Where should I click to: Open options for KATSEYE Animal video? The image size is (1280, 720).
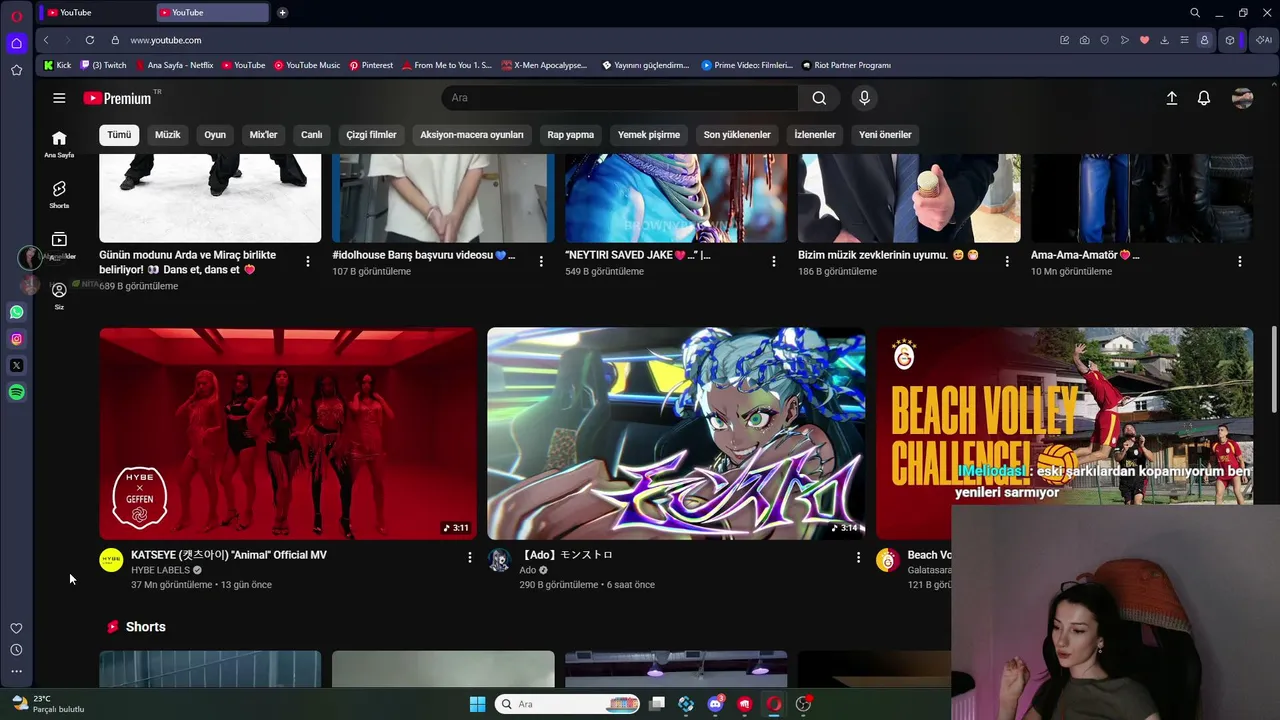(470, 557)
